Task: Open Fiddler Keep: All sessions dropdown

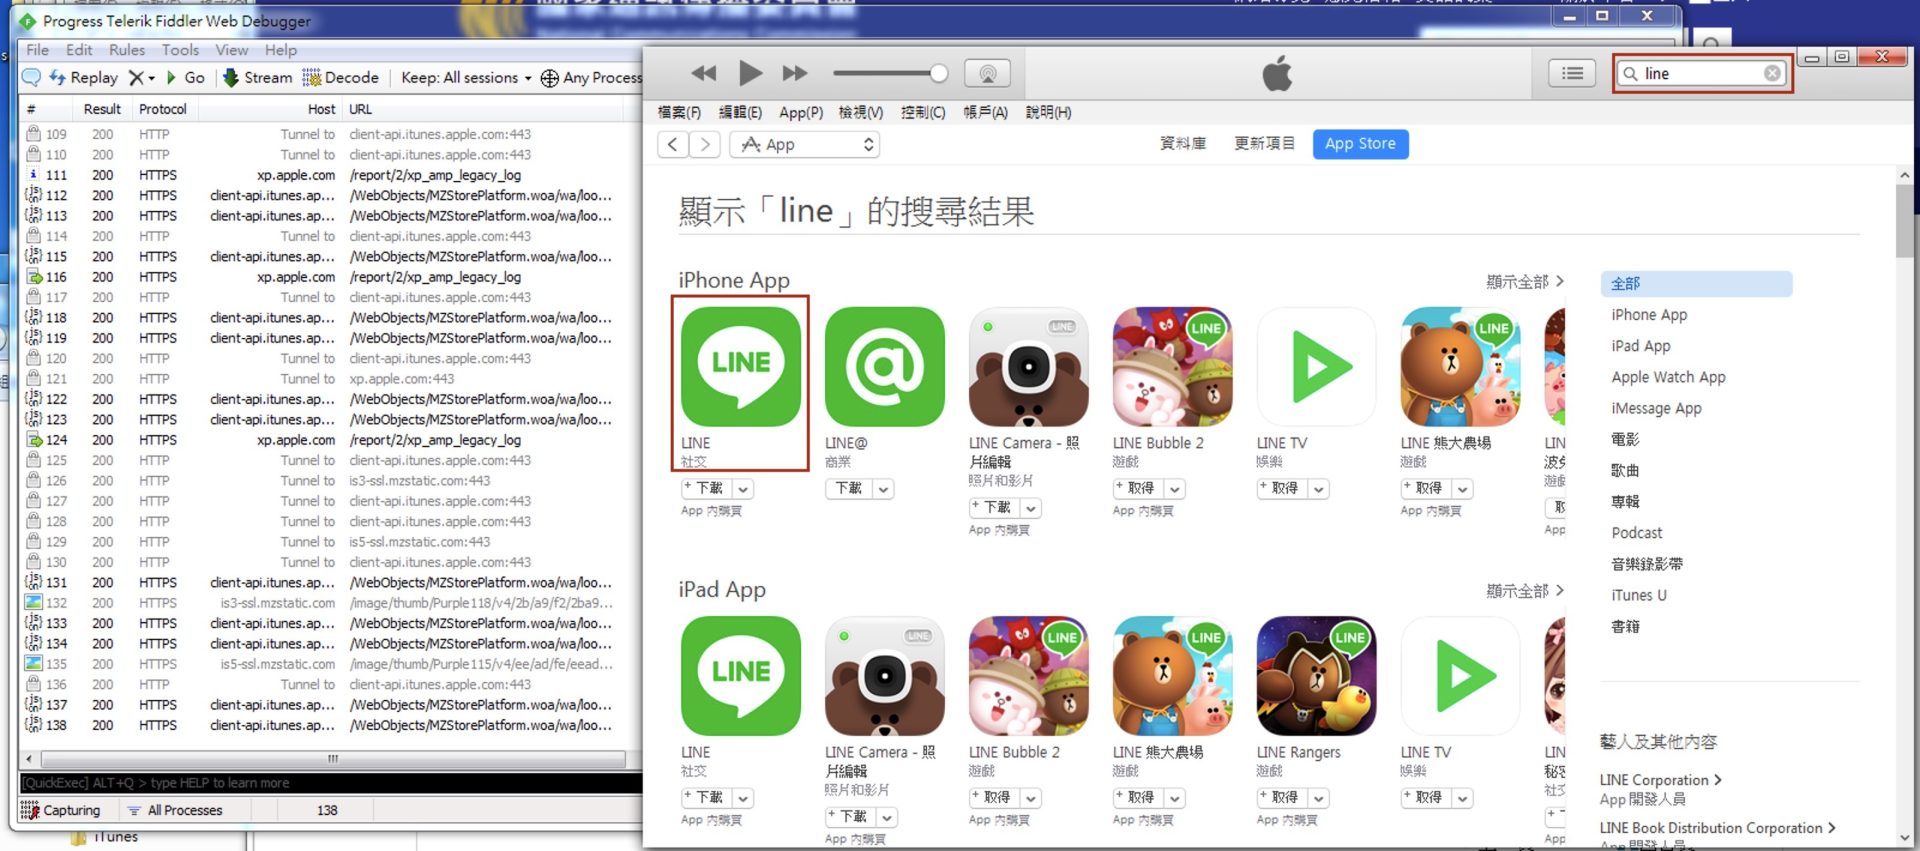Action: tap(466, 77)
